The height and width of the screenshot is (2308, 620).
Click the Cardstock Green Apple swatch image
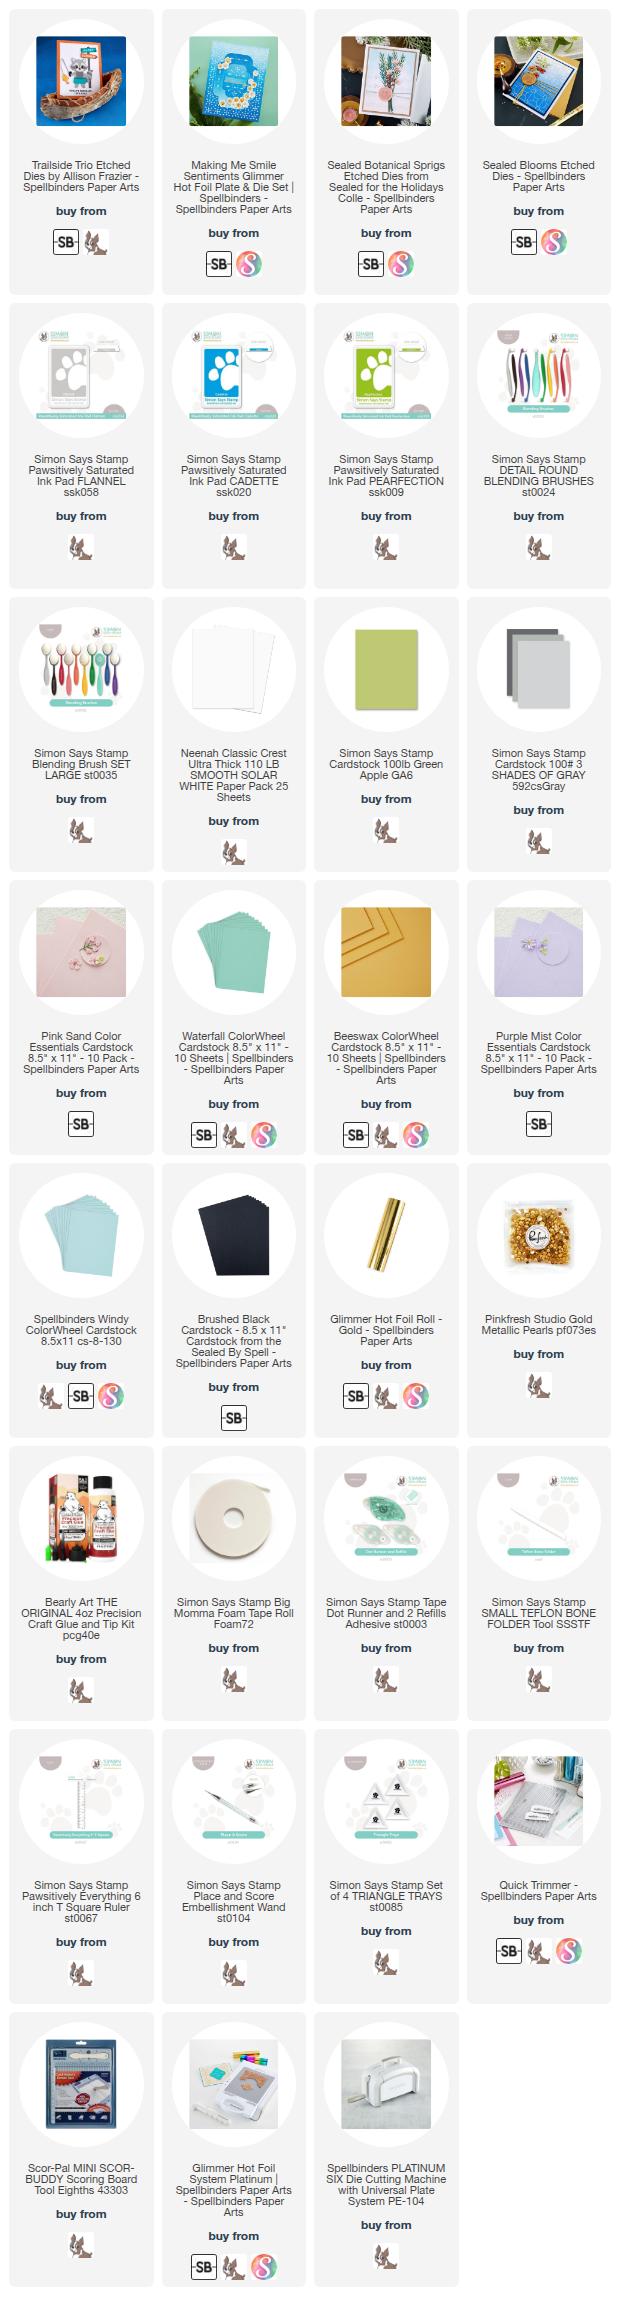pyautogui.click(x=386, y=670)
